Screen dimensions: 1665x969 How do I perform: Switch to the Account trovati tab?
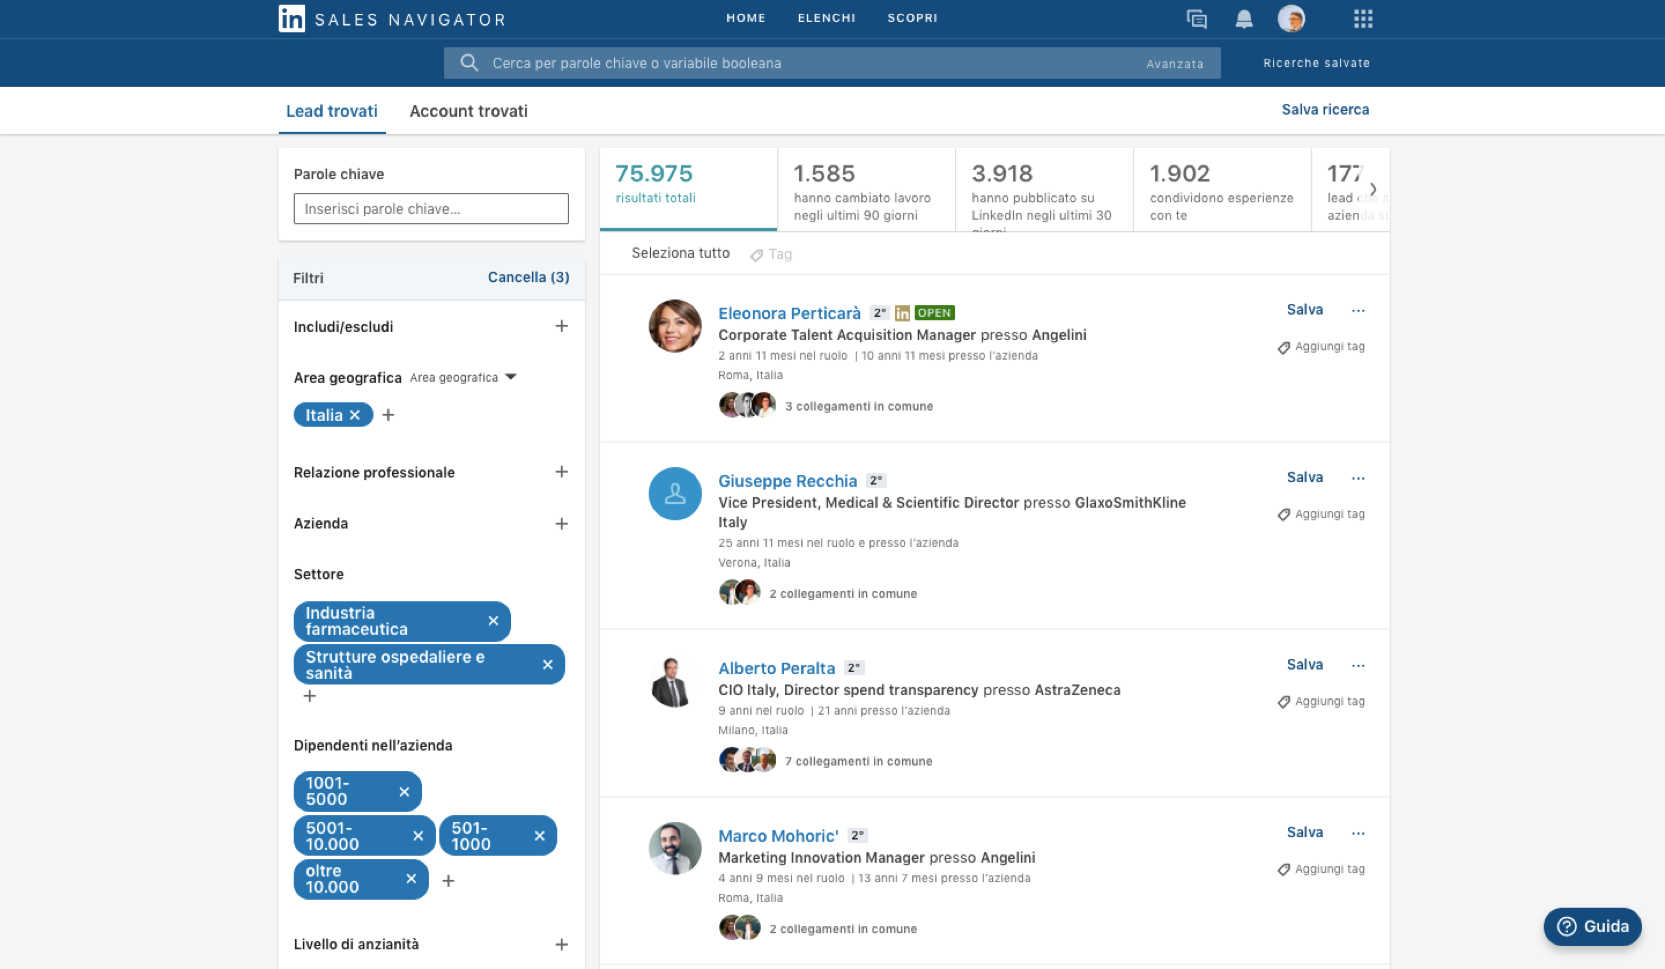click(468, 111)
